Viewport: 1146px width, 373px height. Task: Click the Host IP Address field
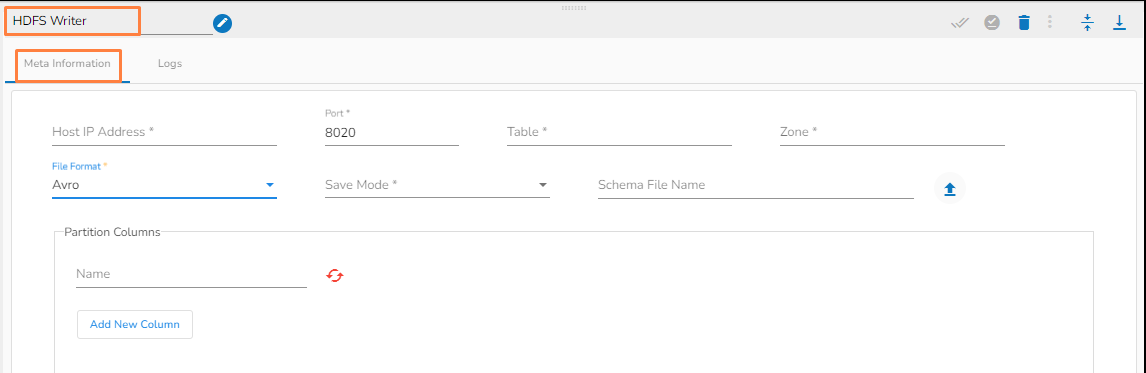[x=164, y=132]
